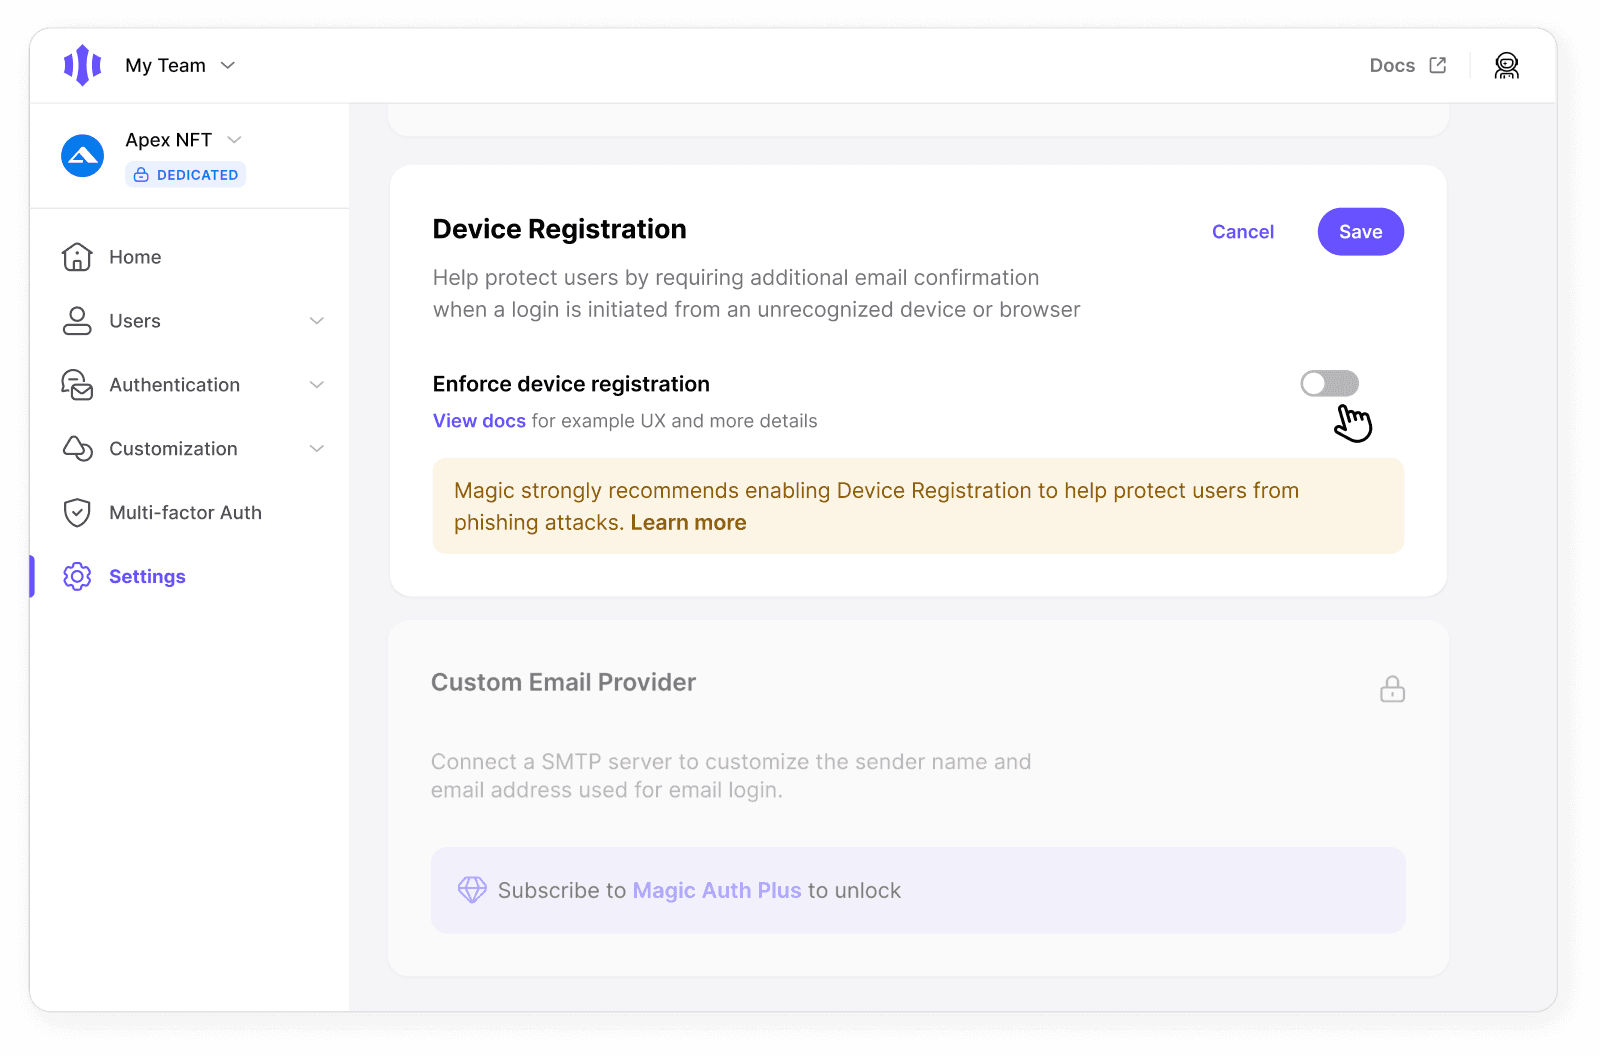Screen dimensions: 1600x1056
Task: Open the Docs link
Action: (1392, 65)
